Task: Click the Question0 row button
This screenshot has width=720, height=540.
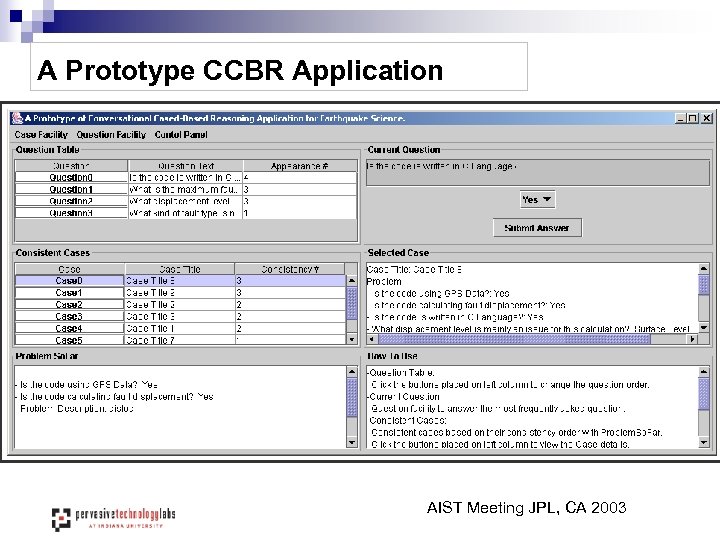Action: (x=71, y=177)
